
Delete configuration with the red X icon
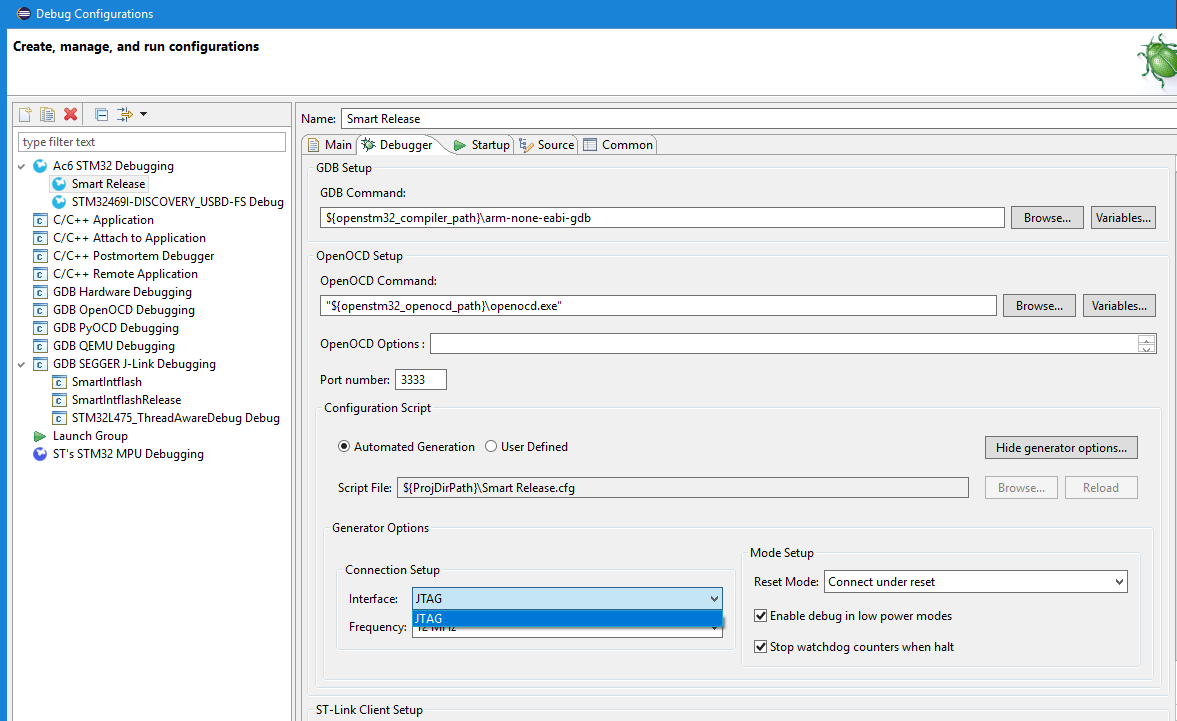point(70,114)
